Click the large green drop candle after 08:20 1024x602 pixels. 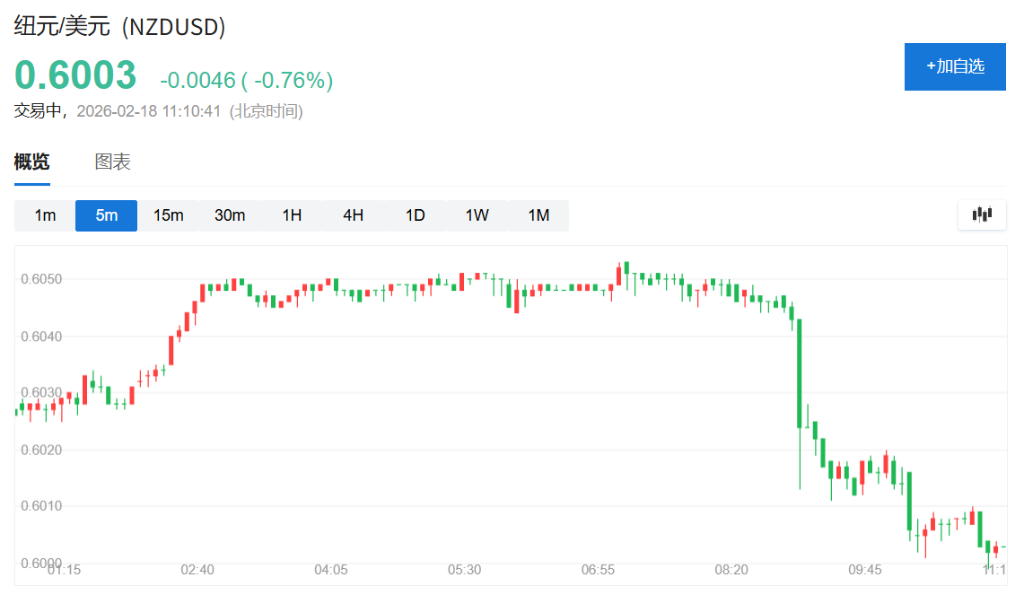800,372
